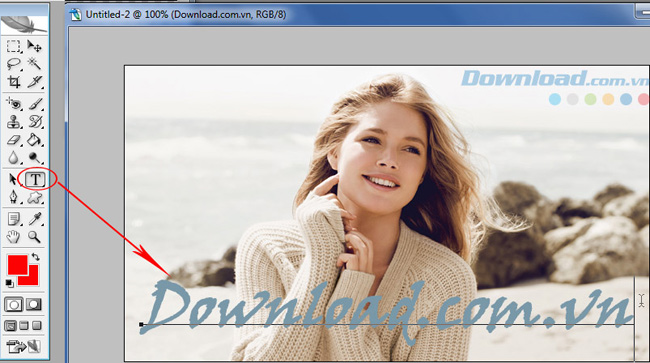The height and width of the screenshot is (363, 650).
Task: Click the Untitled-2 document window icon
Action: click(x=75, y=15)
